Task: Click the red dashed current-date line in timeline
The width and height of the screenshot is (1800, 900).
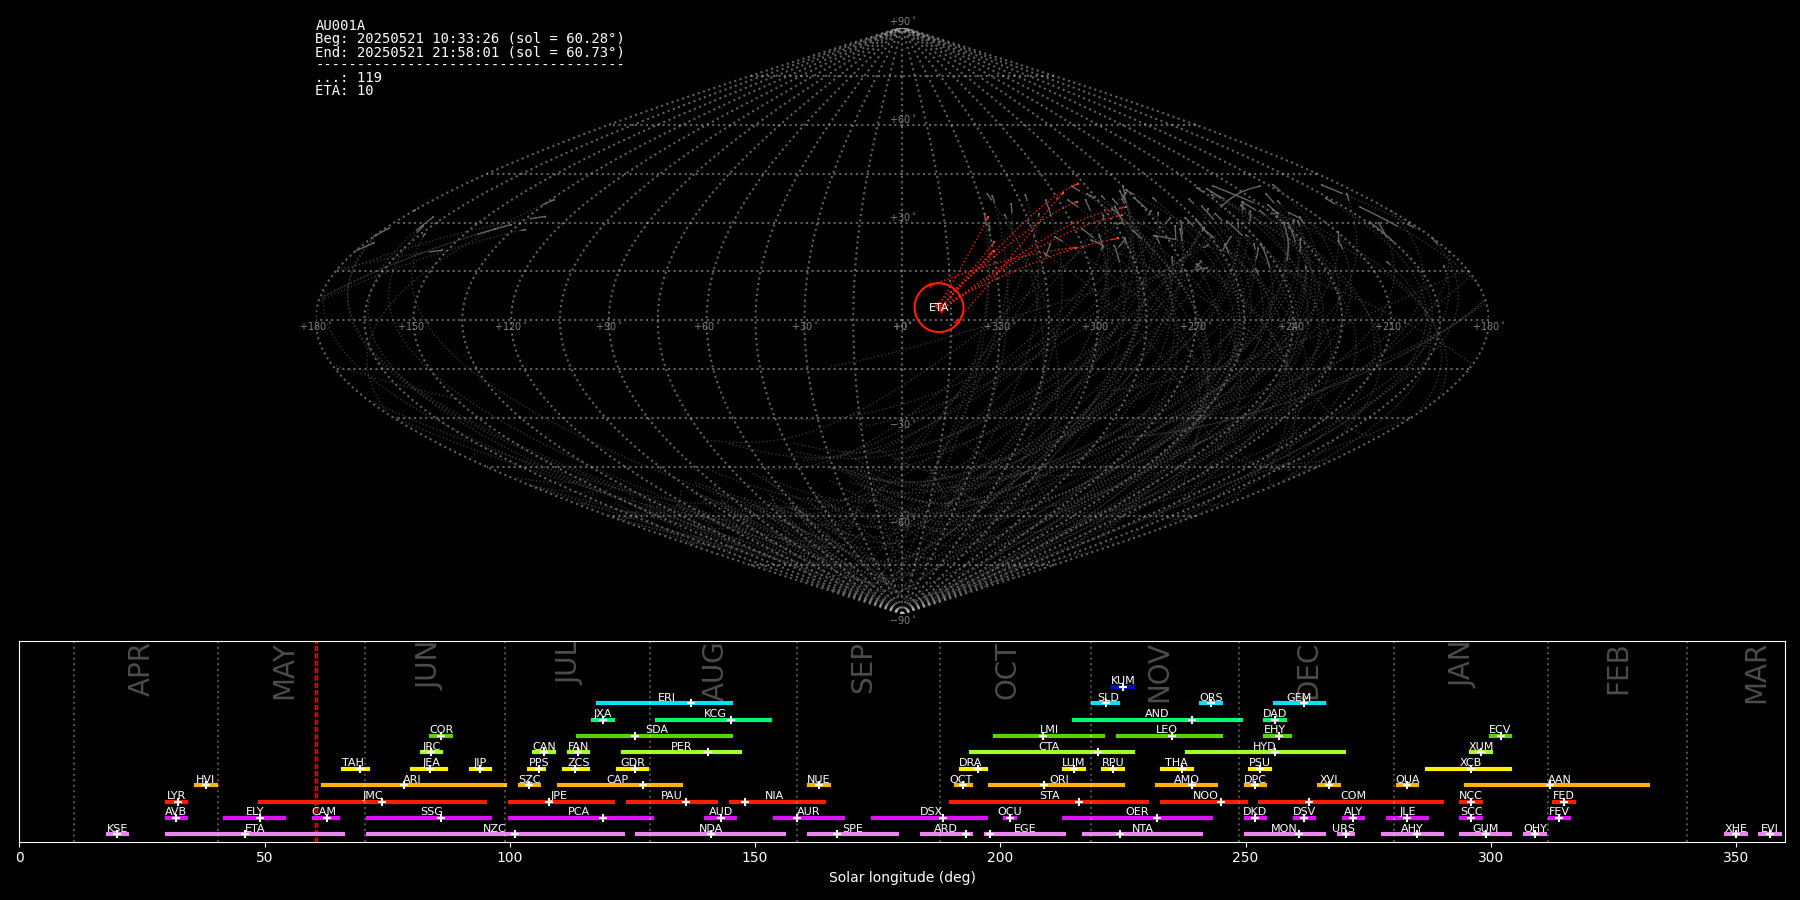Action: (316, 741)
